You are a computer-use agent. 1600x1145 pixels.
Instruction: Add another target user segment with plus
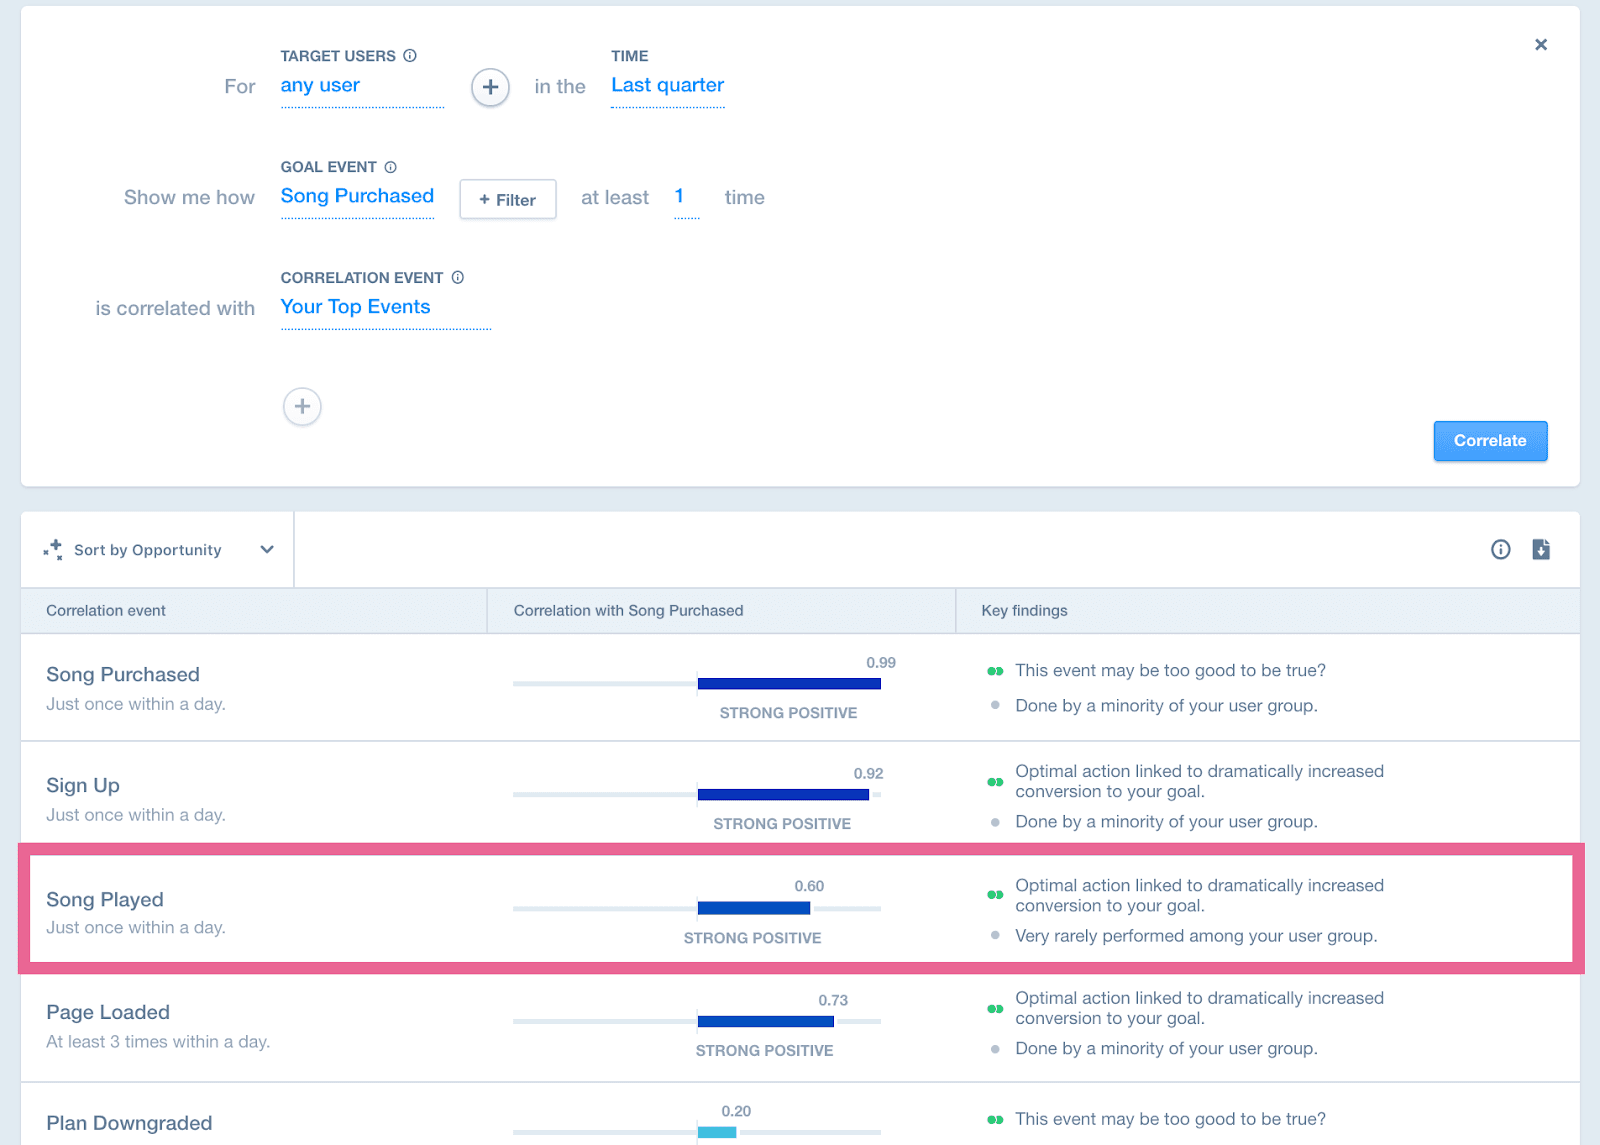pos(490,87)
